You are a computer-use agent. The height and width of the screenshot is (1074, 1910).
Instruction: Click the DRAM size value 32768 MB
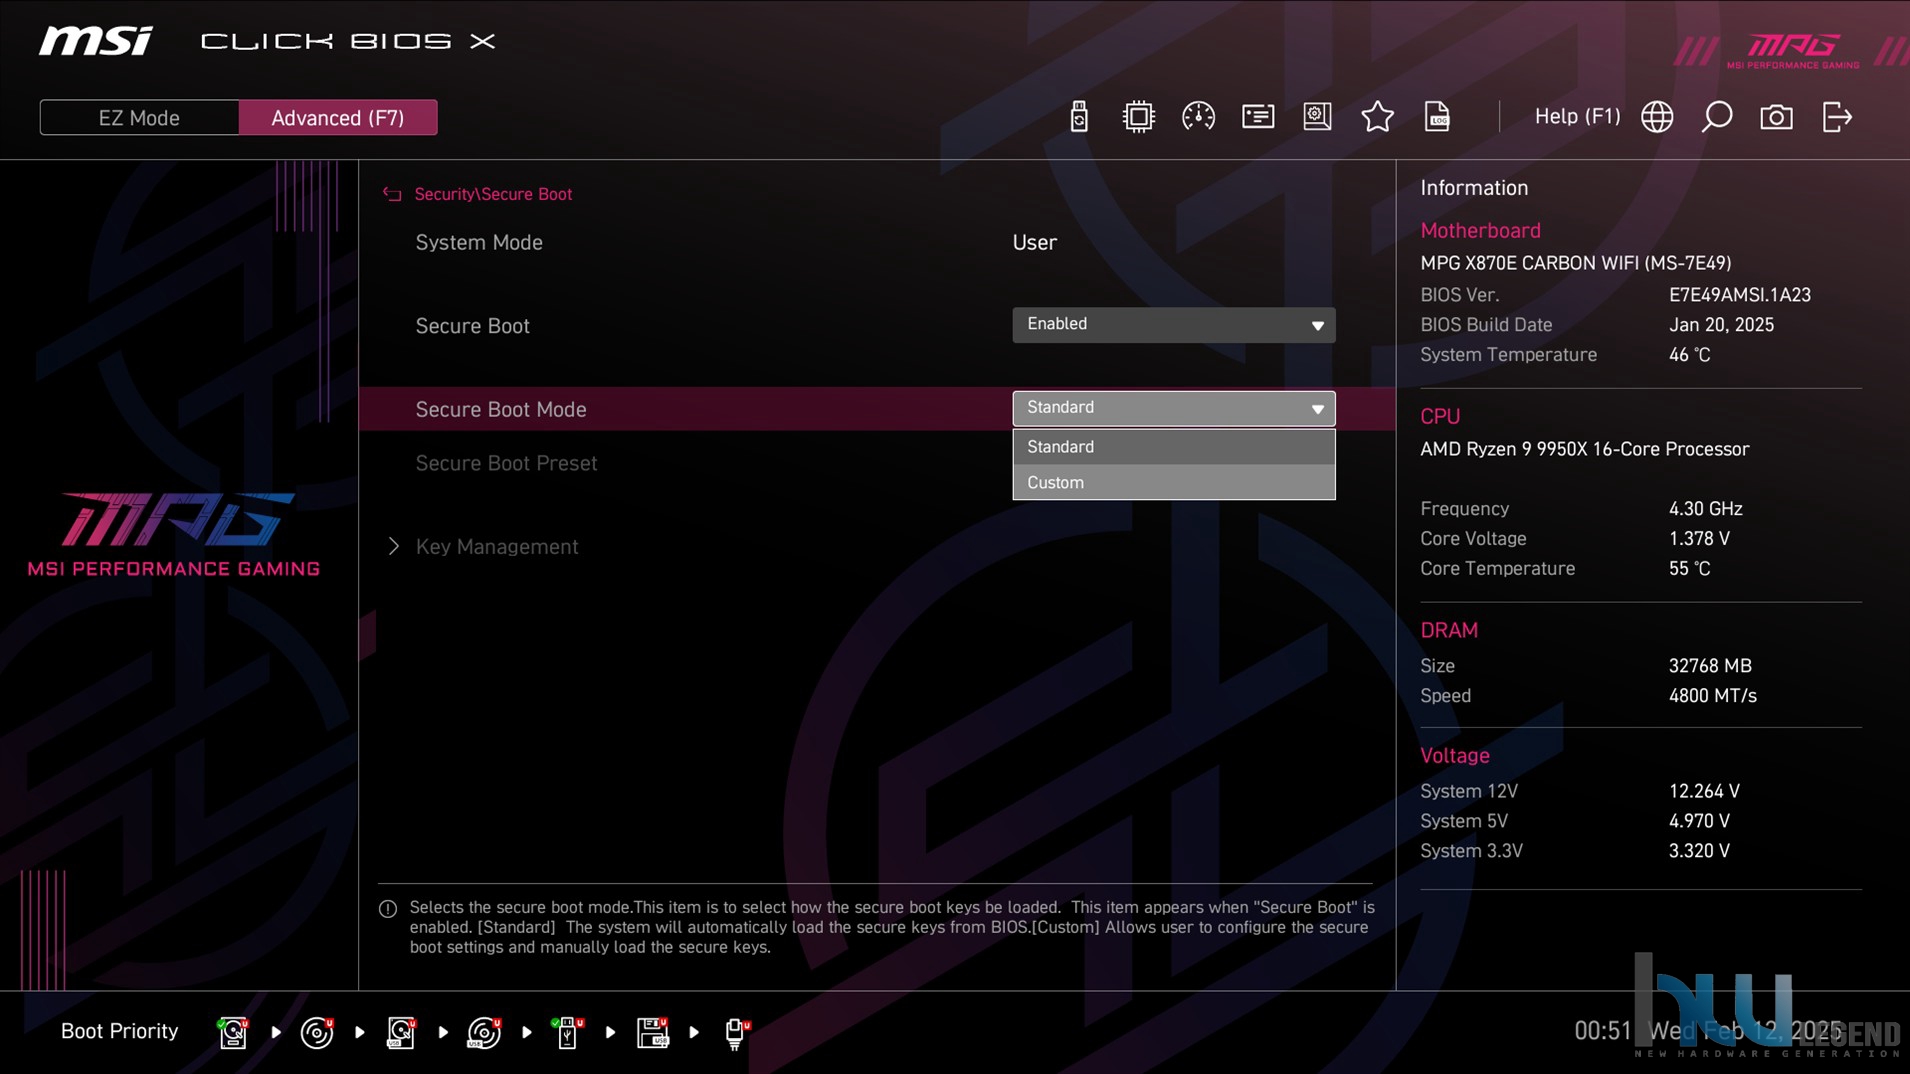[x=1710, y=666]
